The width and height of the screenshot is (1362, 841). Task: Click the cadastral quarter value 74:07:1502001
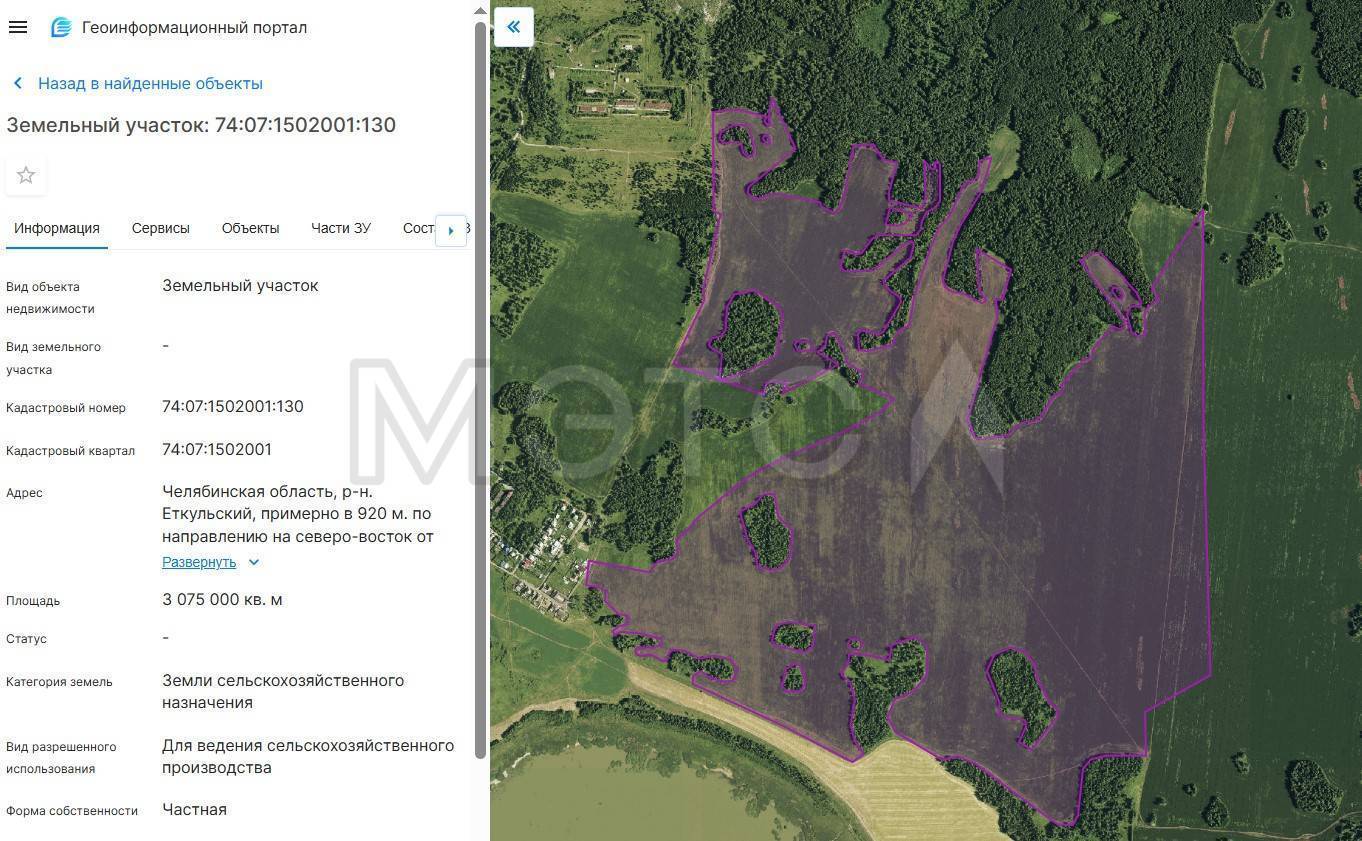[216, 449]
